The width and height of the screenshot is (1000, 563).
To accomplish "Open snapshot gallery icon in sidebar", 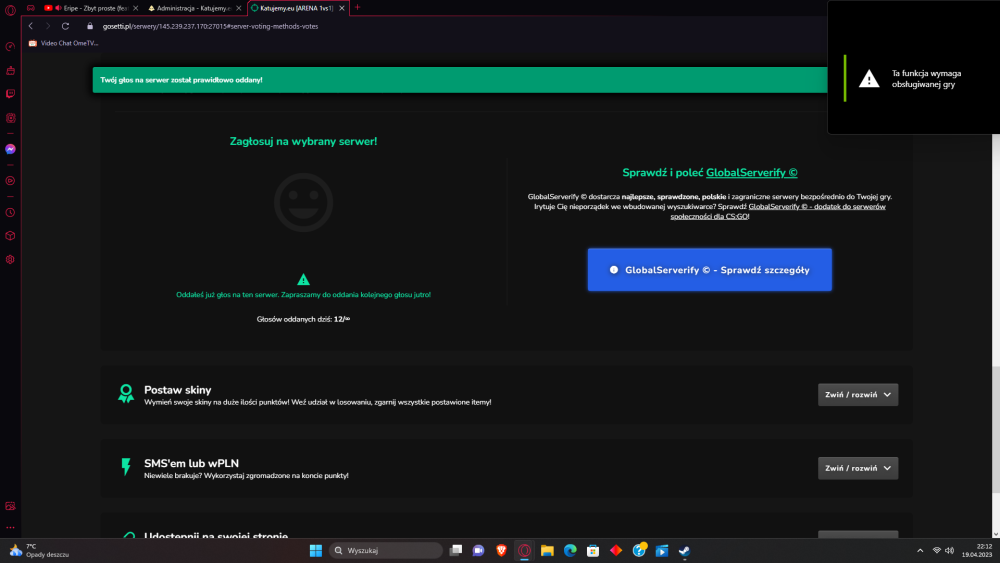I will pos(10,506).
